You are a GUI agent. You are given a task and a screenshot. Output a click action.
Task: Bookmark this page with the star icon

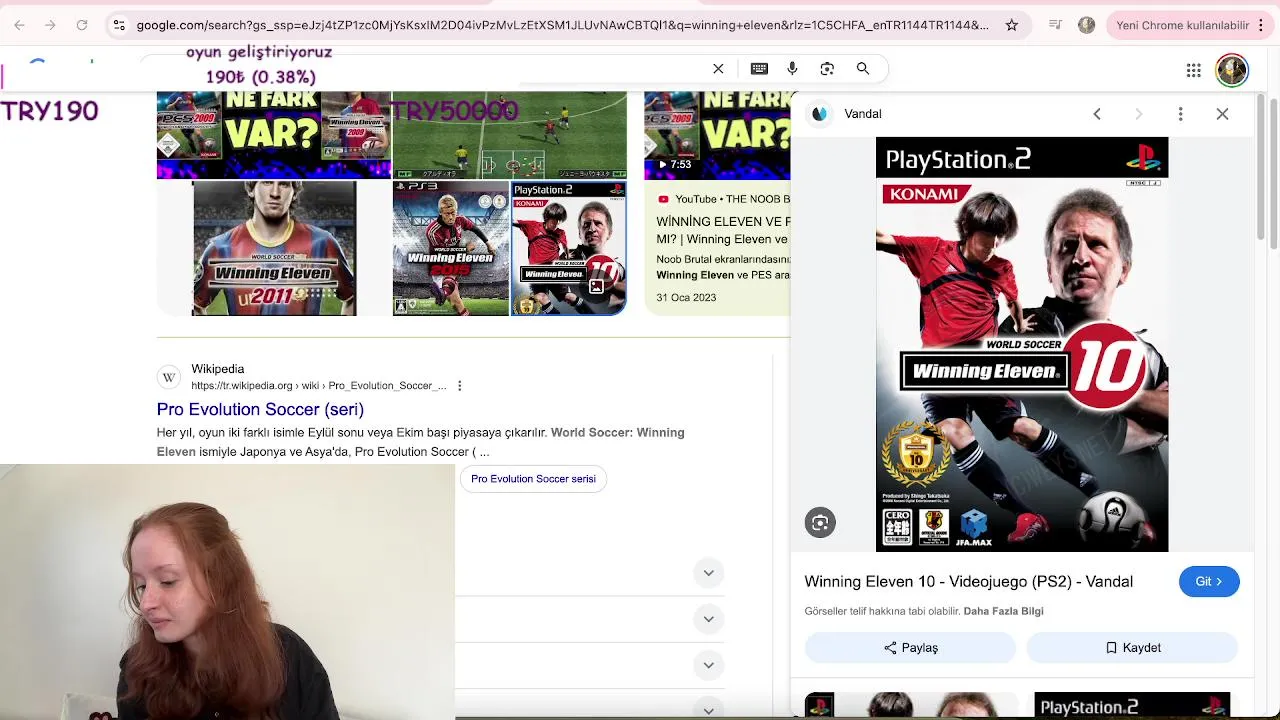point(1012,25)
